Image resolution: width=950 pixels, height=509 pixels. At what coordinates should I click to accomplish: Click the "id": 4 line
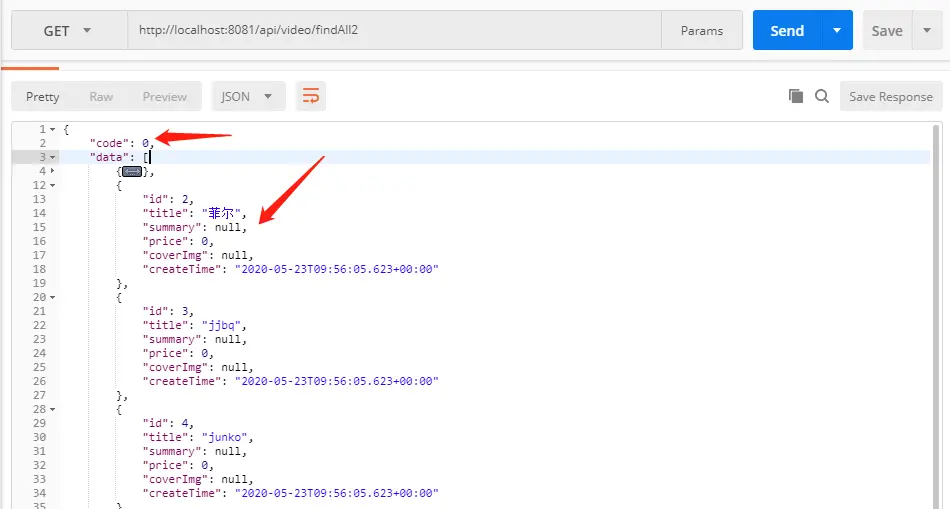[x=168, y=423]
